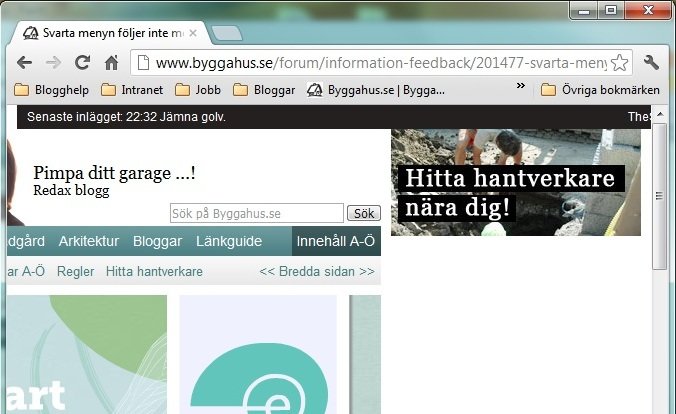Close the 'Svarta menyn följer inte' tab
This screenshot has height=414, width=676.
coord(193,33)
